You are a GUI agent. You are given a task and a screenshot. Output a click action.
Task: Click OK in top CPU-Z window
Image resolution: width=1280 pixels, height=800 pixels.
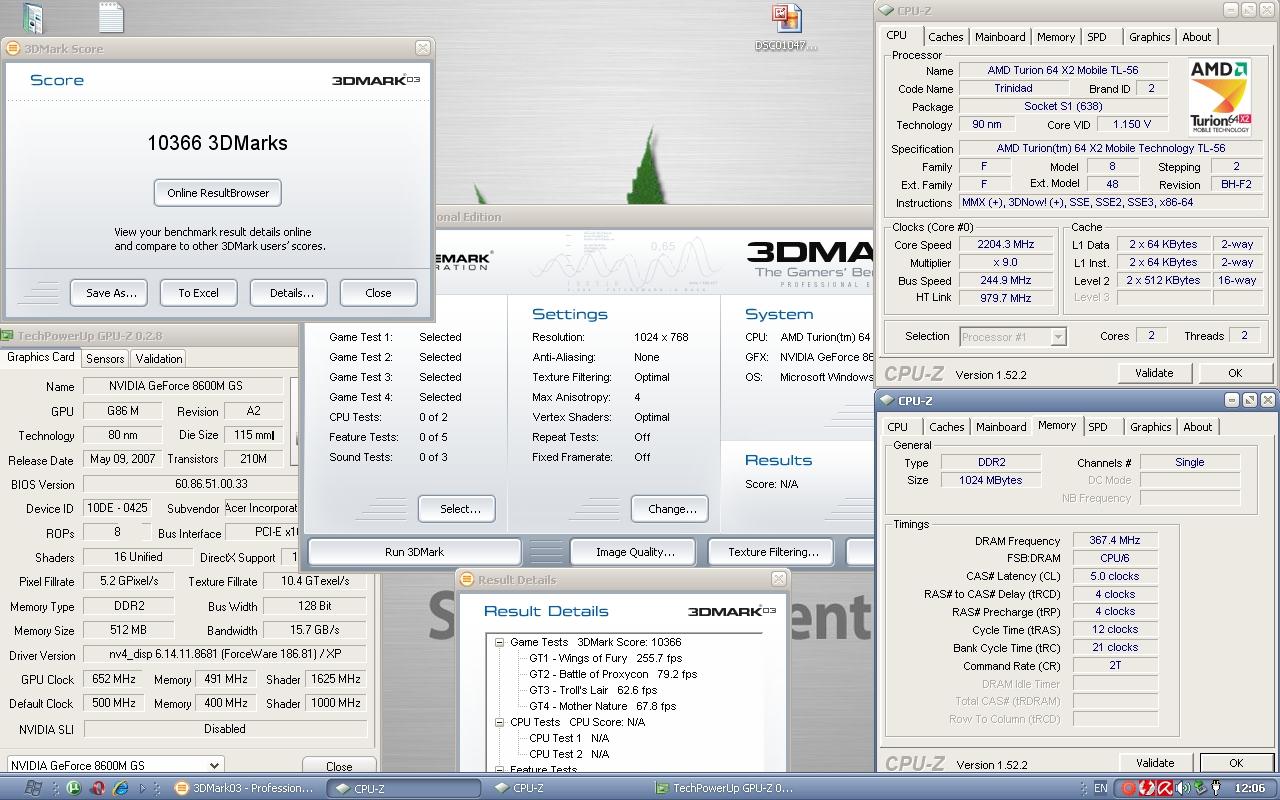point(1235,373)
